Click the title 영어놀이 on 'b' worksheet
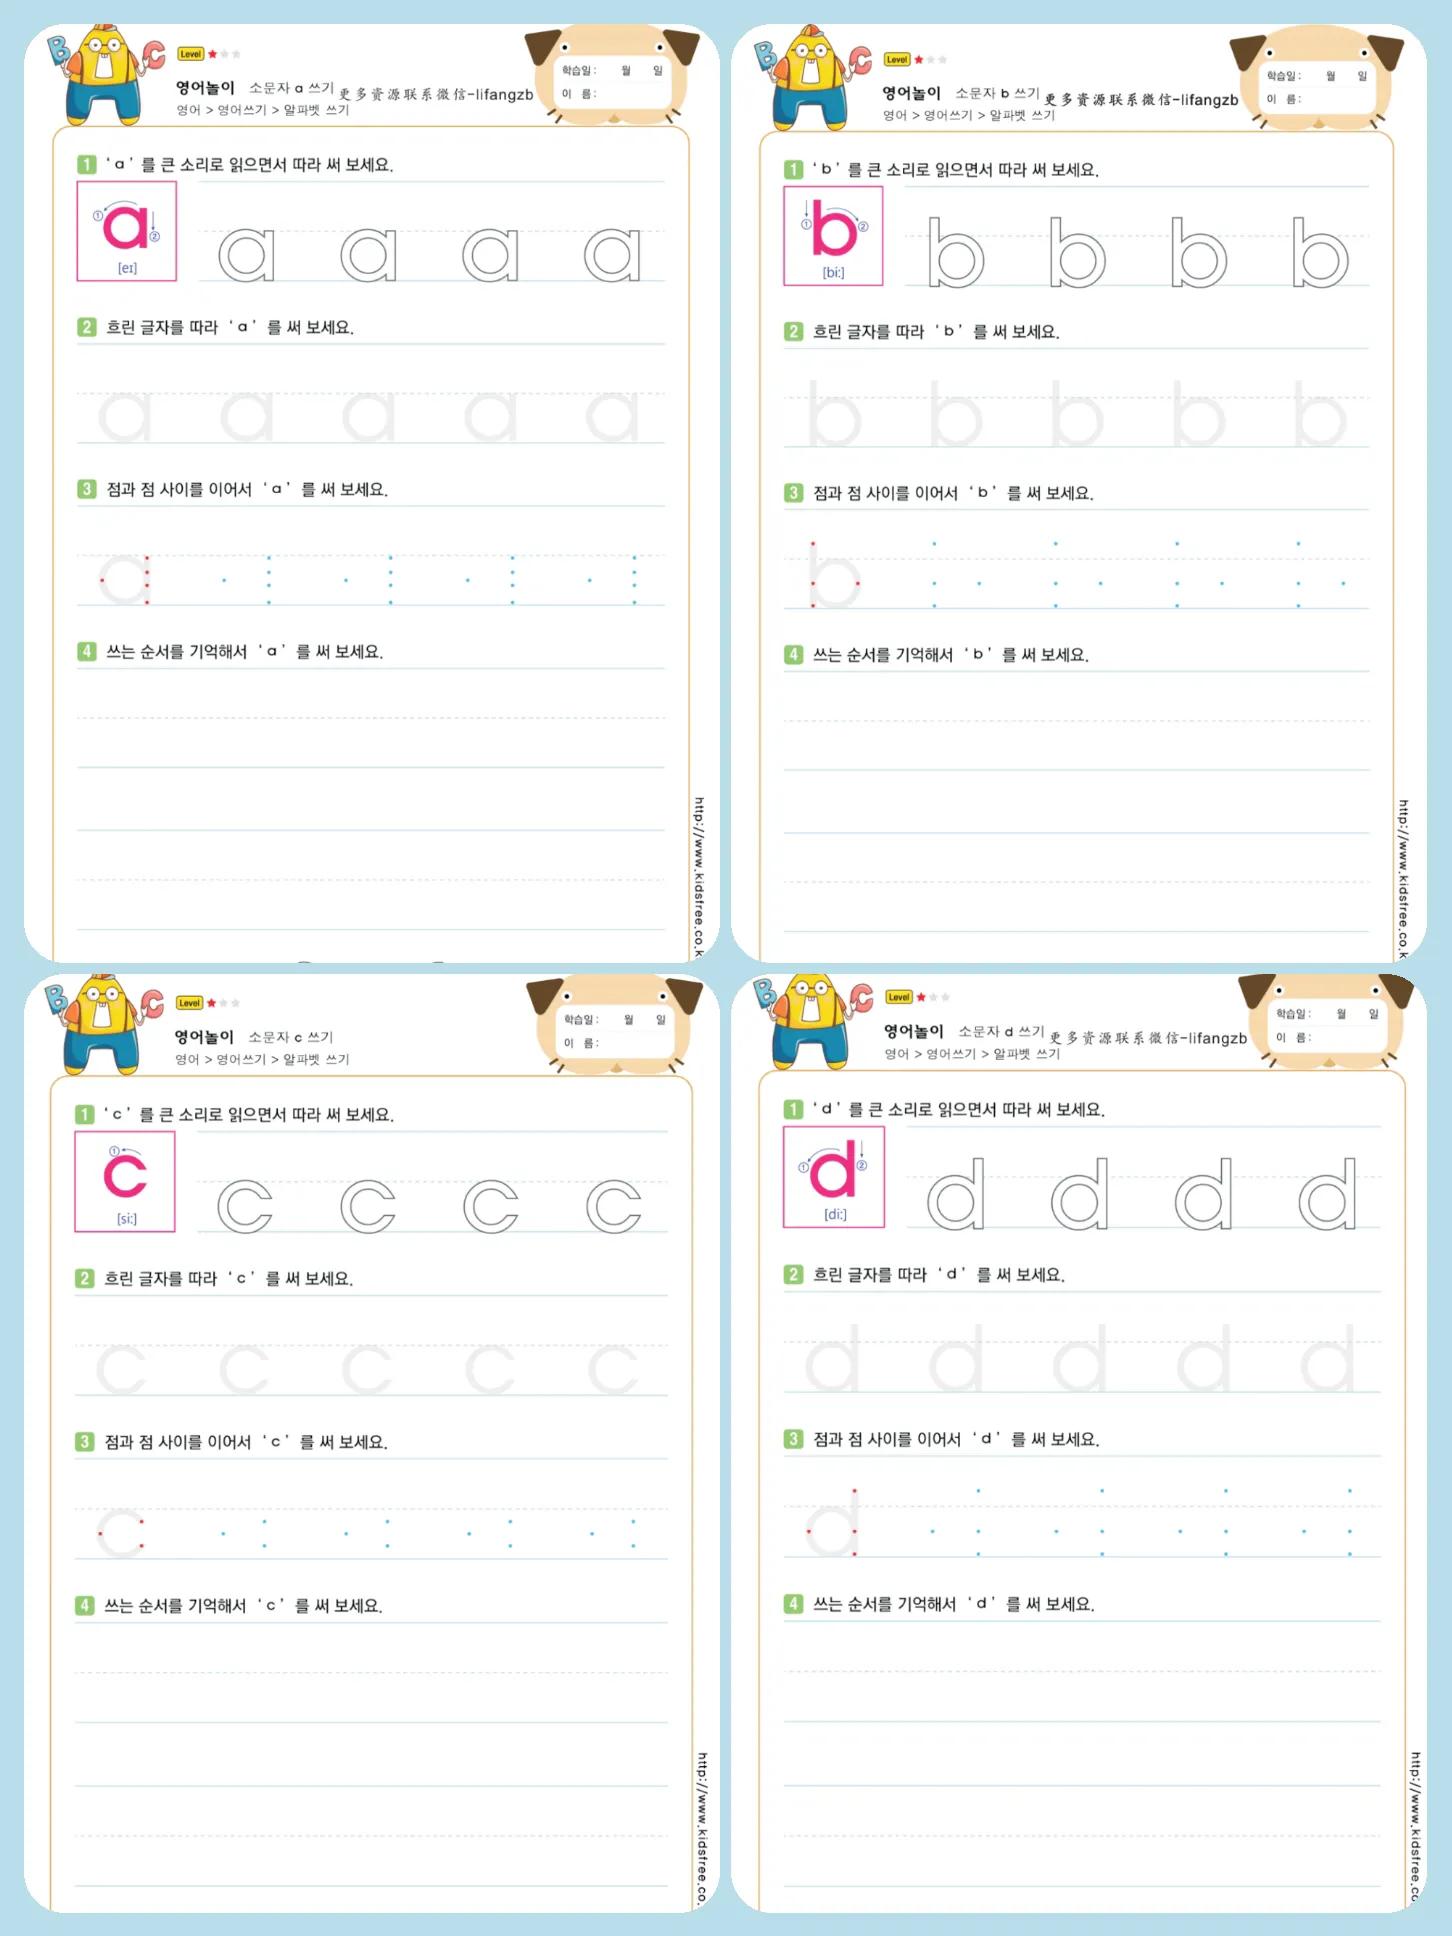Screen dimensions: 1452x1936 [911, 93]
